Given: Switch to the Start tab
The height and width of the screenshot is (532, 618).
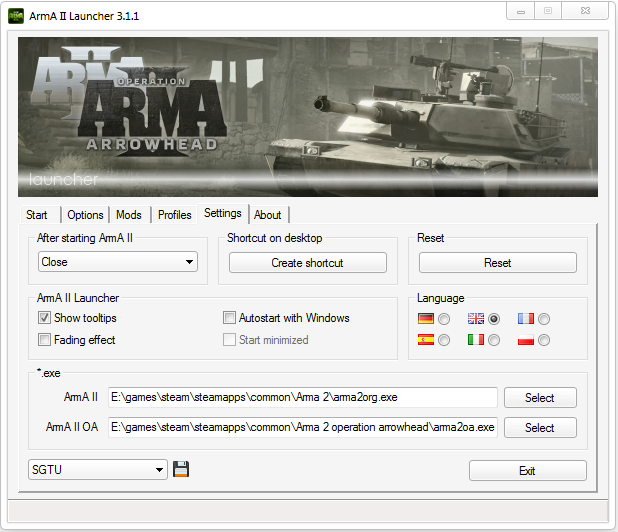Looking at the screenshot, I should [x=37, y=215].
